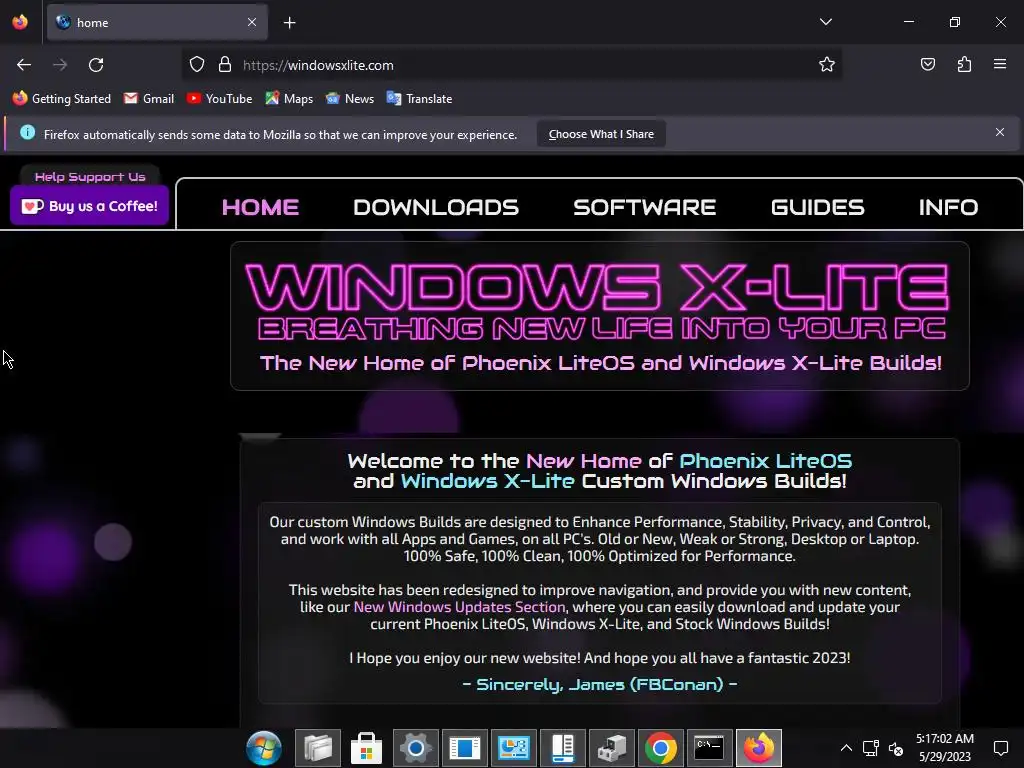The width and height of the screenshot is (1024, 768).
Task: Open the SOFTWARE menu
Action: 645,207
